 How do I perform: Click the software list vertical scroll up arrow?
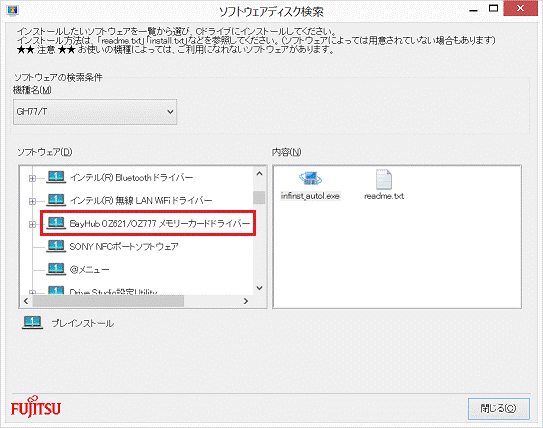click(x=259, y=173)
